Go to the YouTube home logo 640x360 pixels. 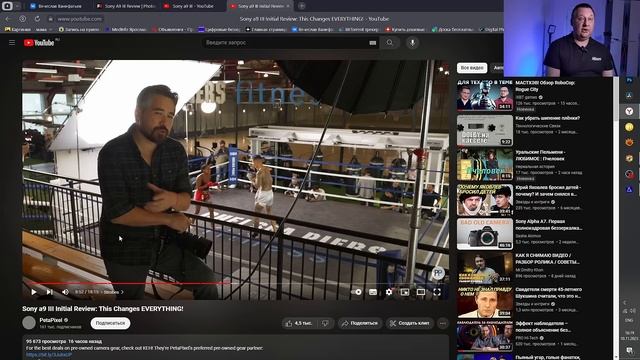(x=39, y=43)
